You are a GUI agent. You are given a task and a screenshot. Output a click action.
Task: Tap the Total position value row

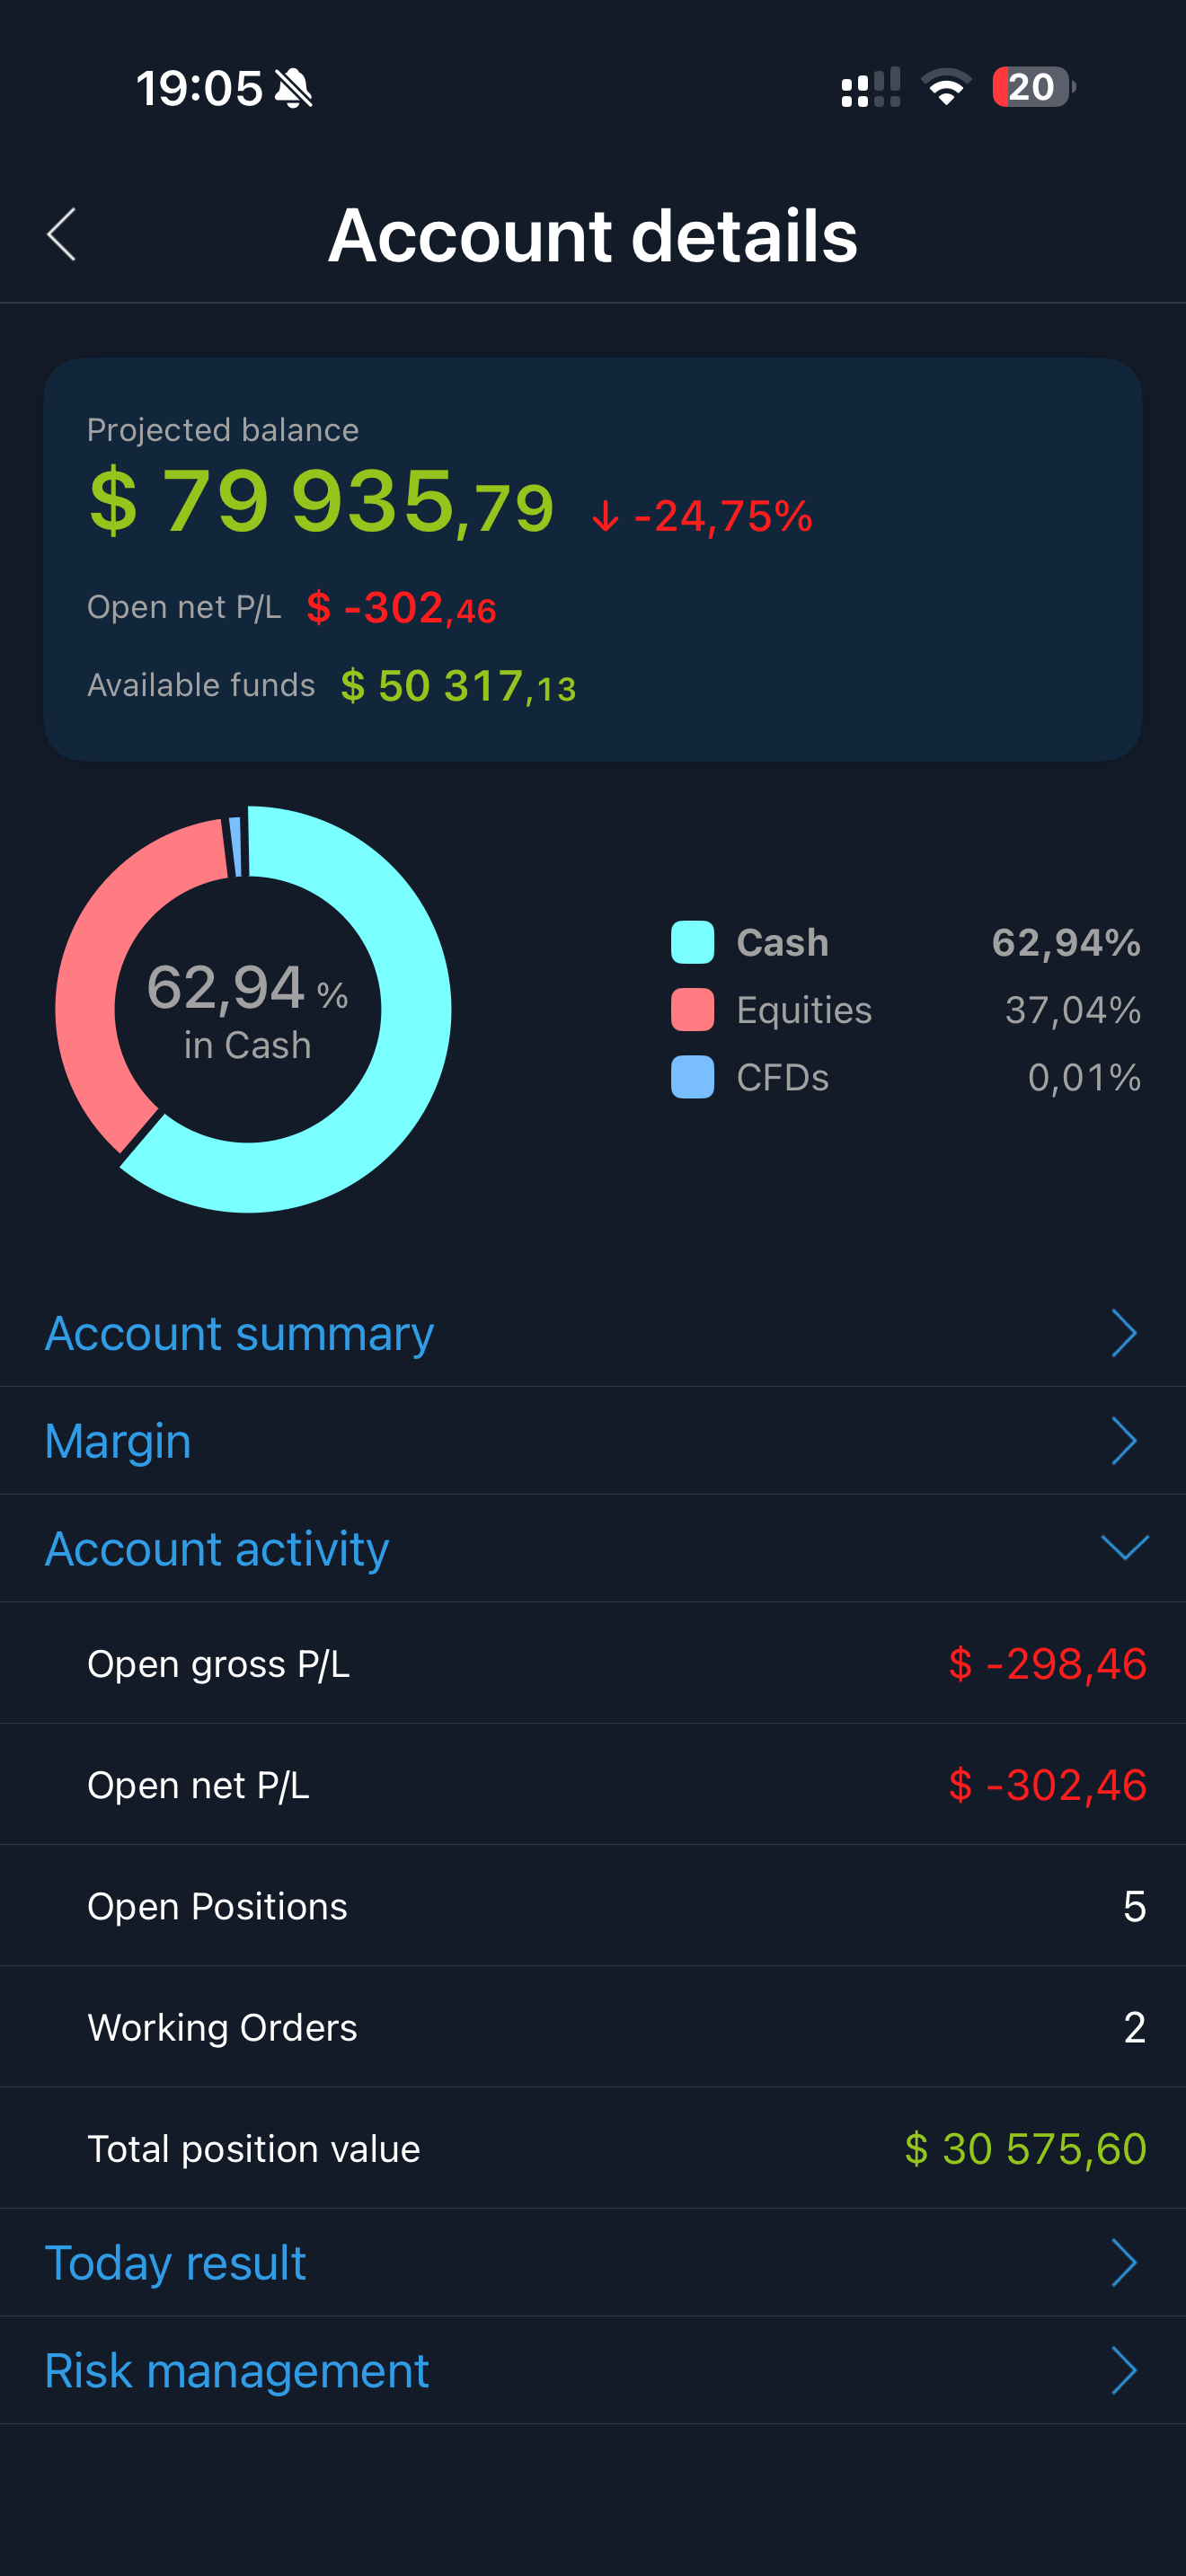[593, 2148]
